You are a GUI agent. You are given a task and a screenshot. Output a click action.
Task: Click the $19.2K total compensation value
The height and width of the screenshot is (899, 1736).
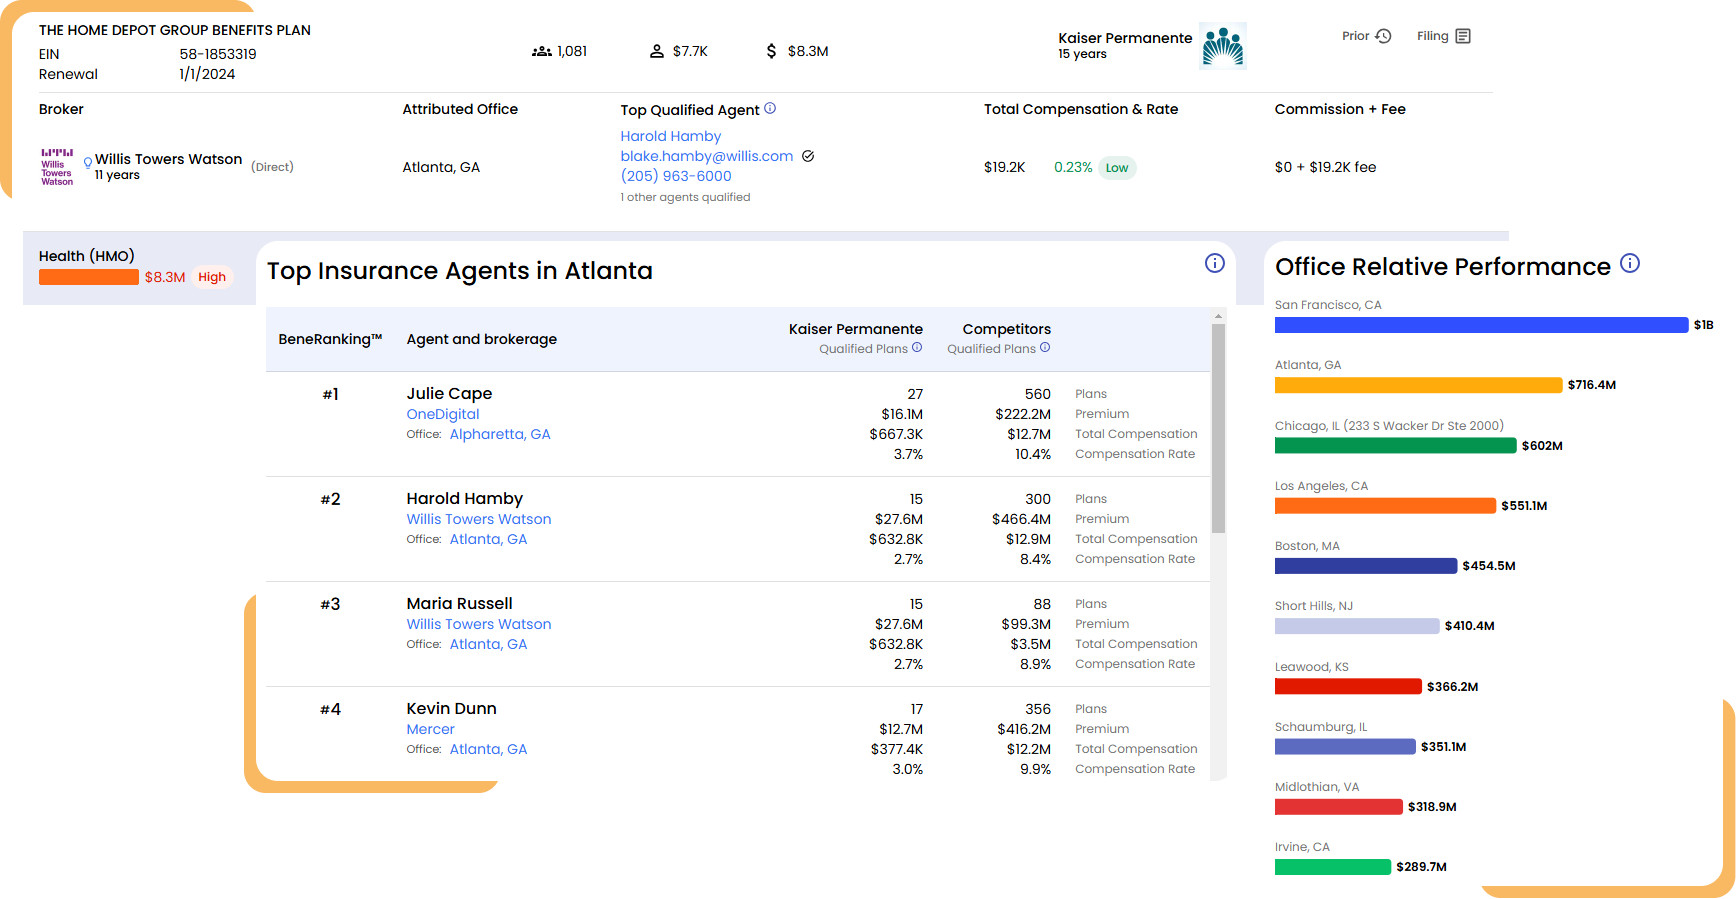(x=1004, y=167)
